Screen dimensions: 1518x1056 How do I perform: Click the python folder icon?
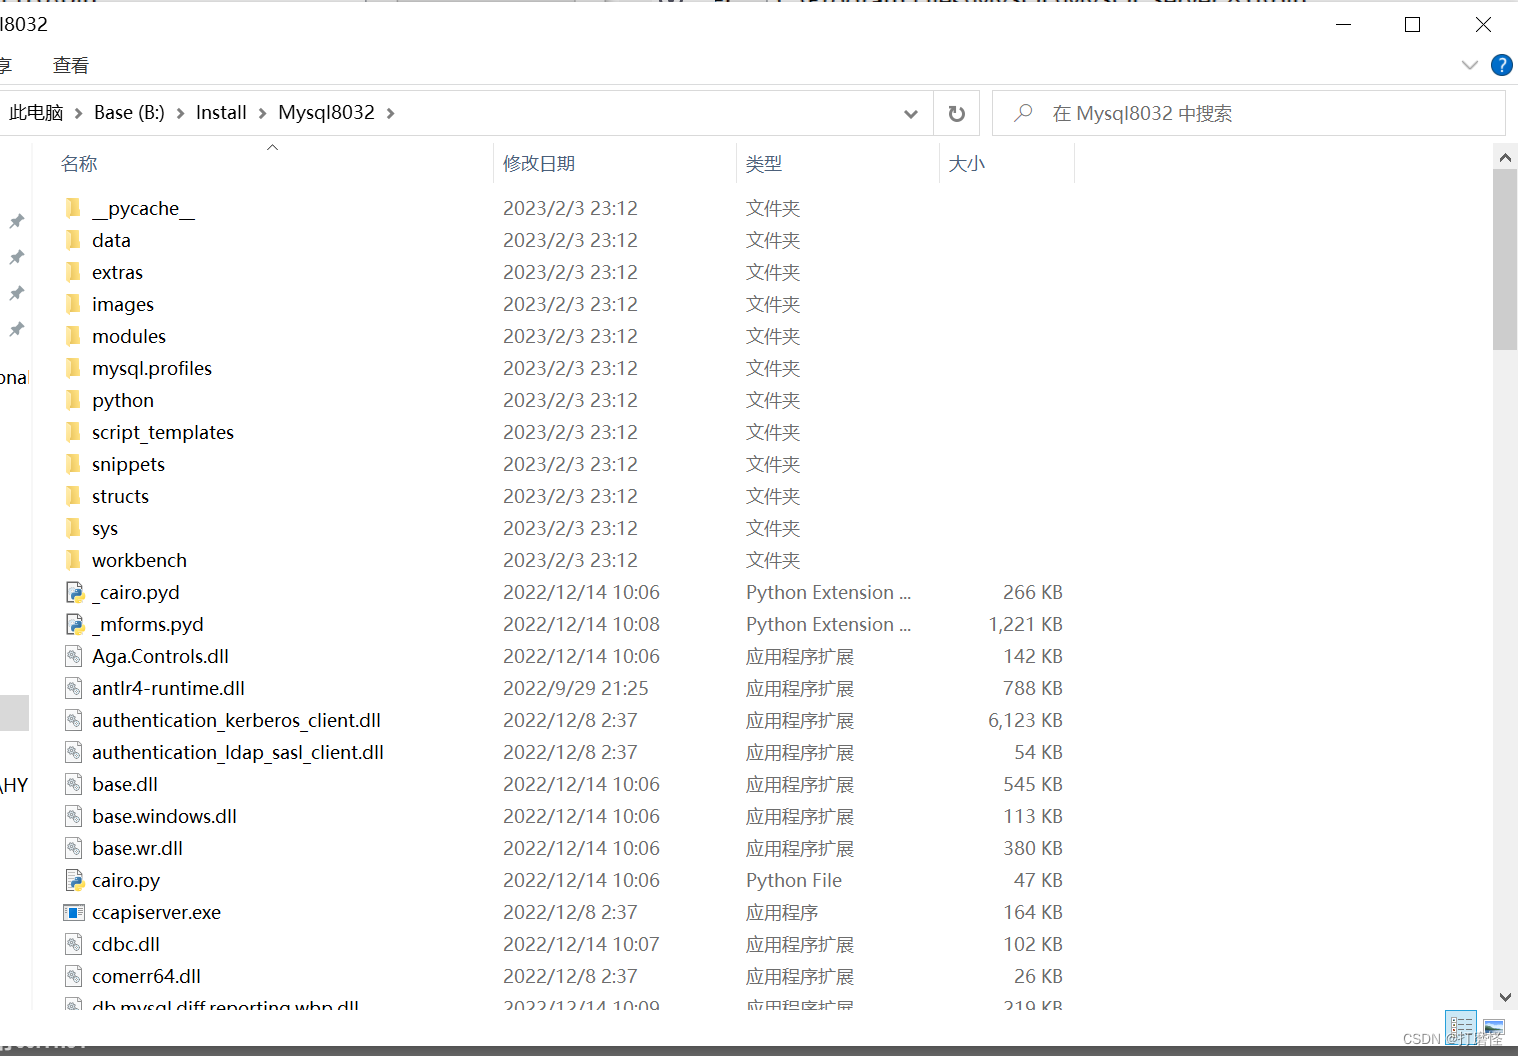[73, 400]
